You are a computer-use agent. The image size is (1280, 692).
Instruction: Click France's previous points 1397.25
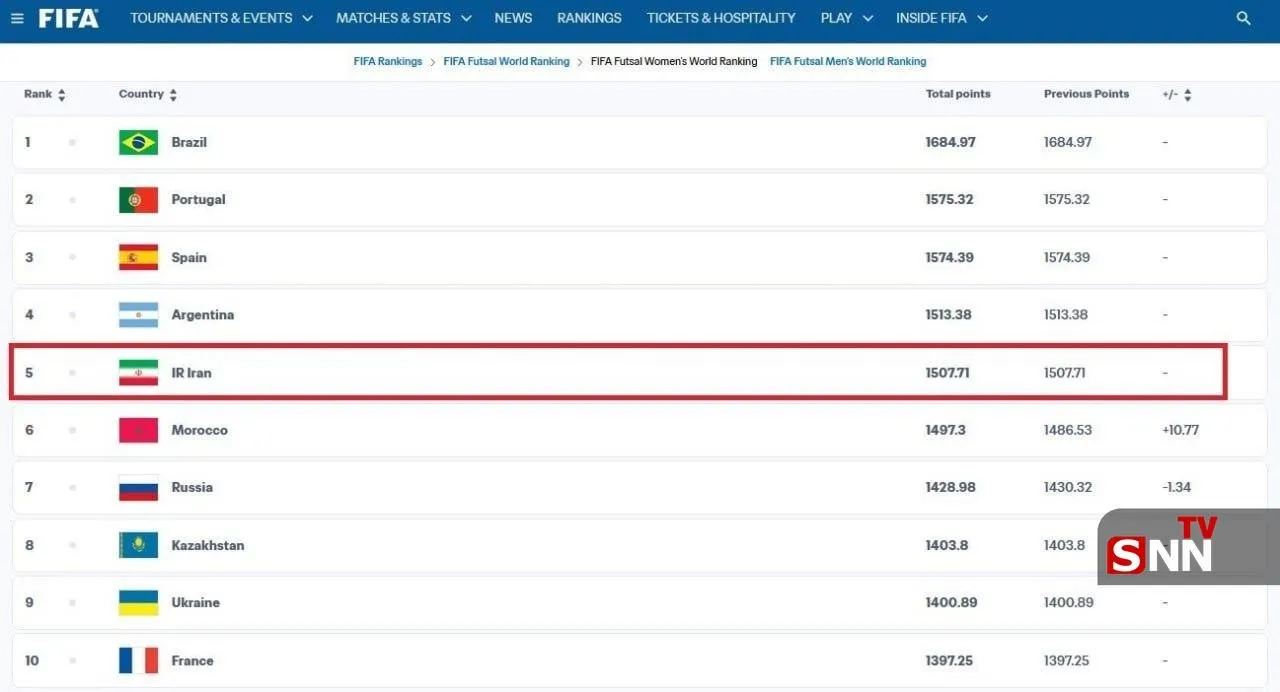1067,660
